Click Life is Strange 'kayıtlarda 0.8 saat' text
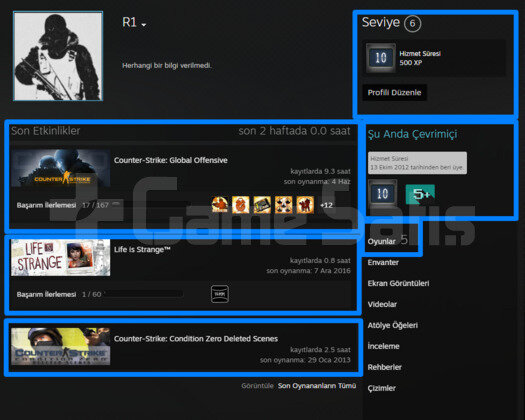Image resolution: width=525 pixels, height=420 pixels. [x=320, y=260]
